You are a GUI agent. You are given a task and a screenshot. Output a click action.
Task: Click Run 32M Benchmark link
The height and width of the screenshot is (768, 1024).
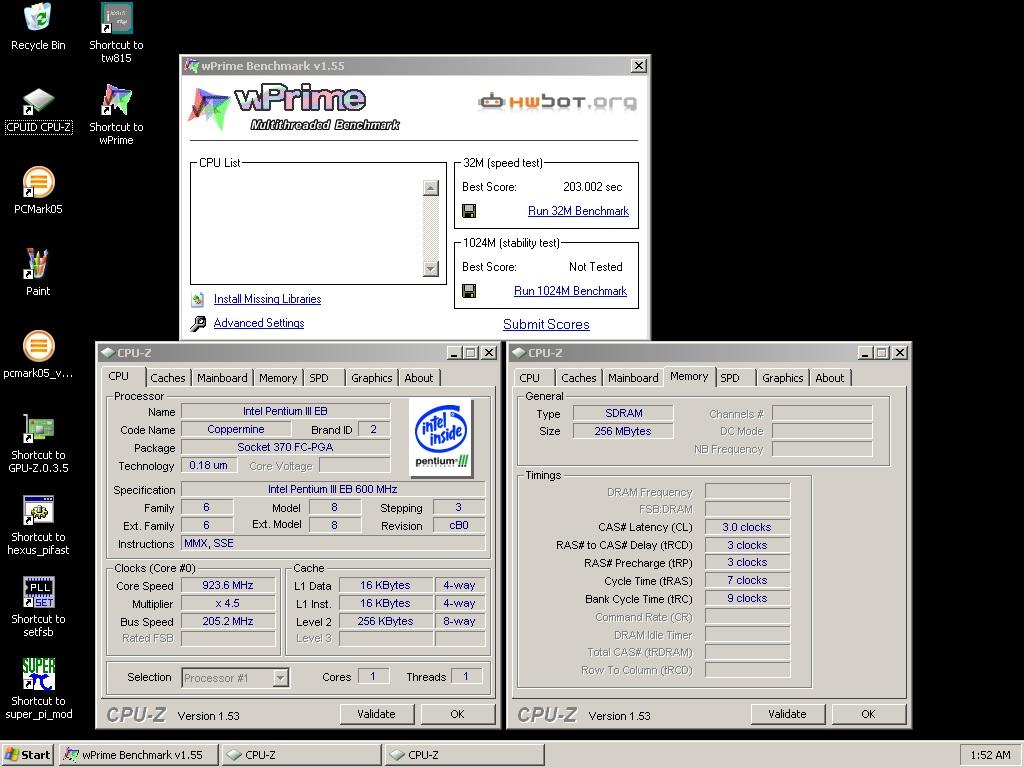click(x=578, y=211)
